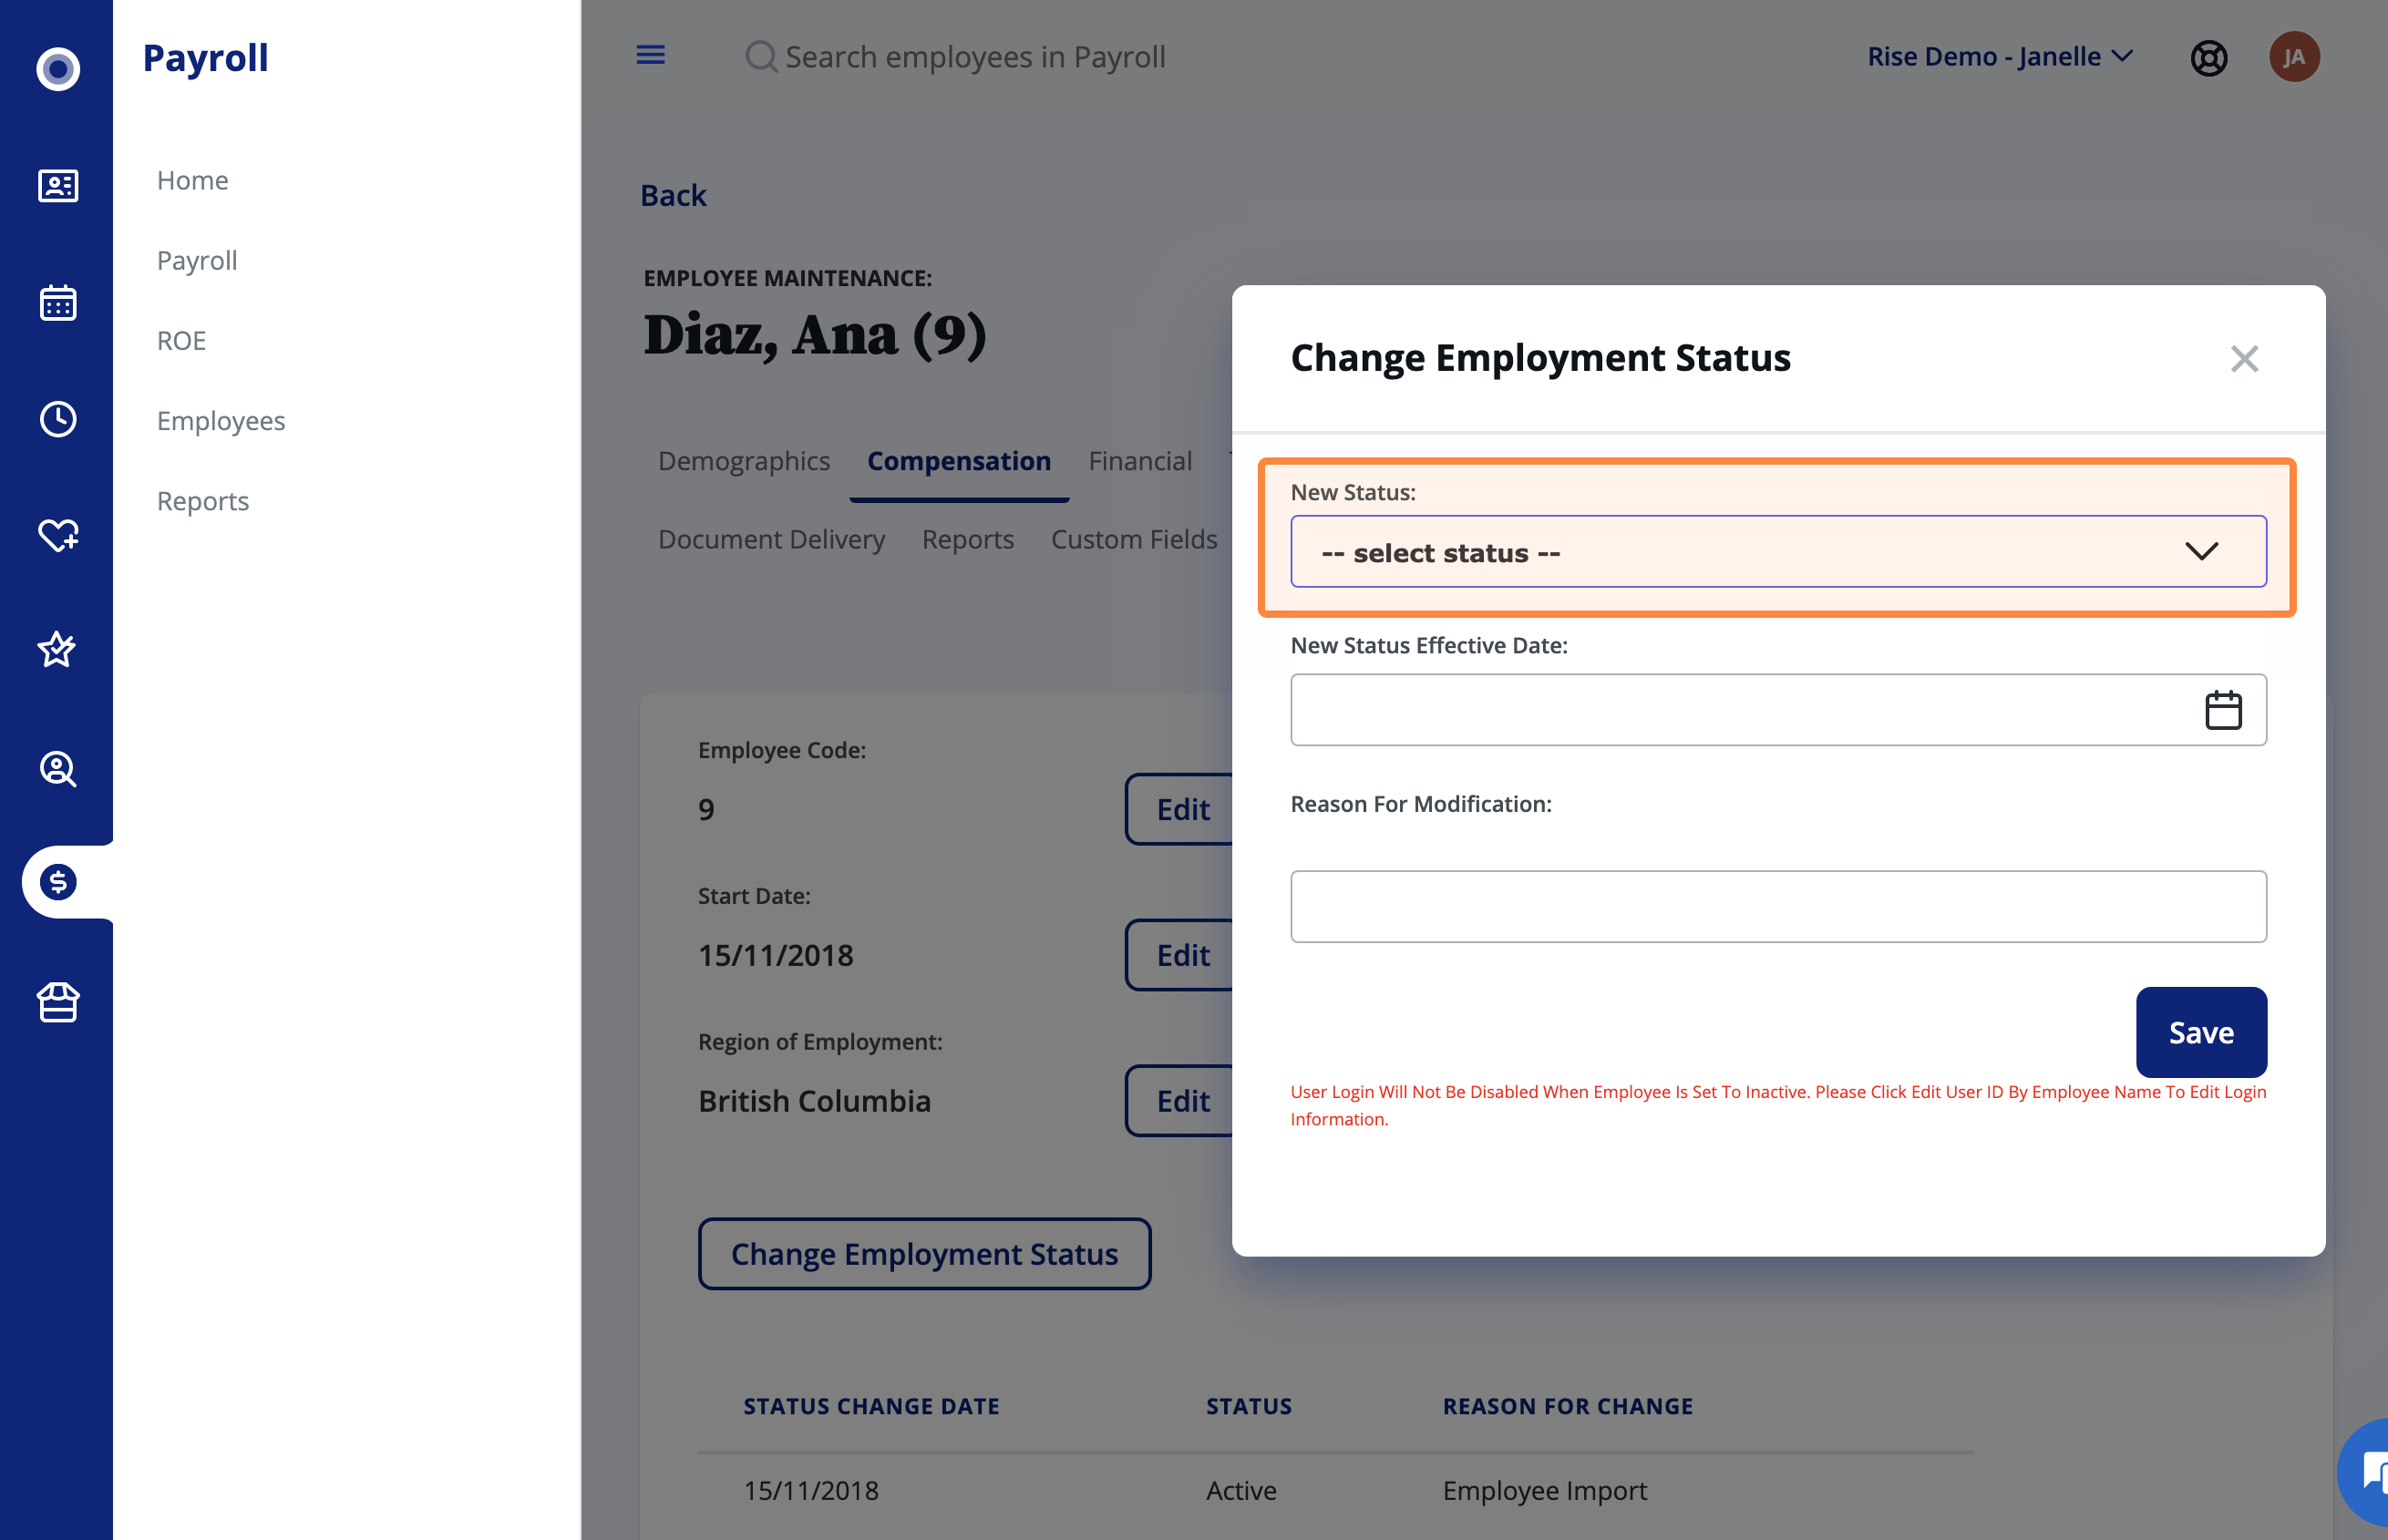Viewport: 2388px width, 1540px height.
Task: Select the dollar-sign Payroll sidebar icon
Action: click(58, 882)
